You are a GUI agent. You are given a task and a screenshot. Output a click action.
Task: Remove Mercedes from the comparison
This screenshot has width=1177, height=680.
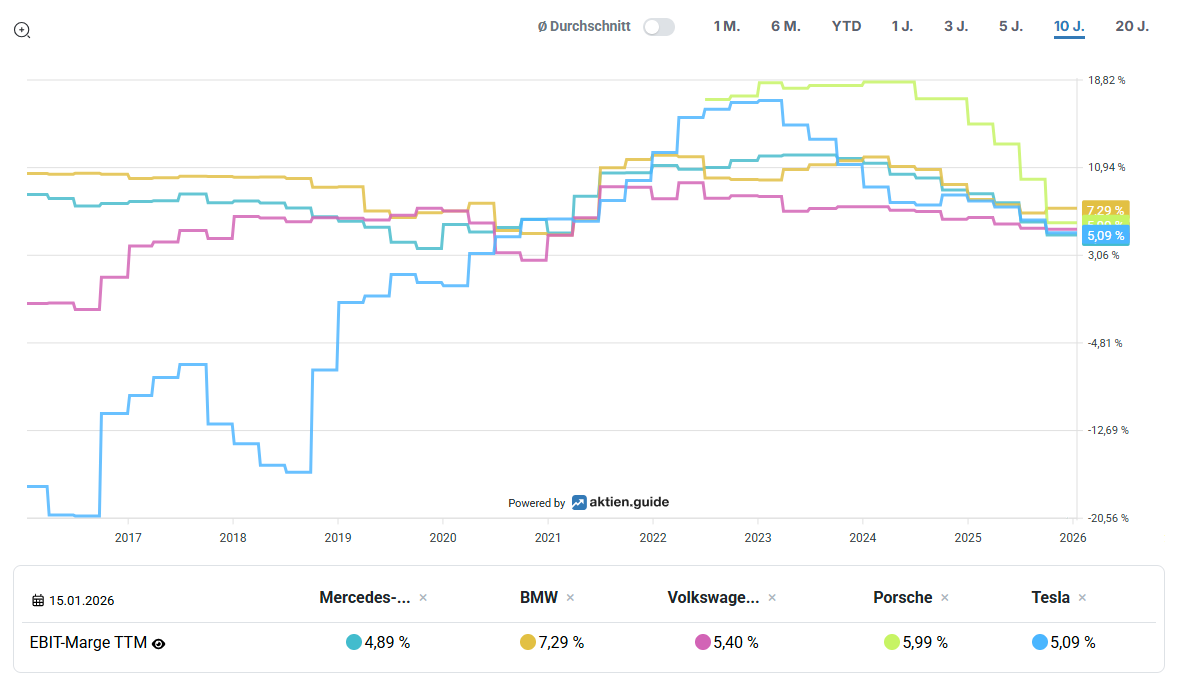(423, 597)
